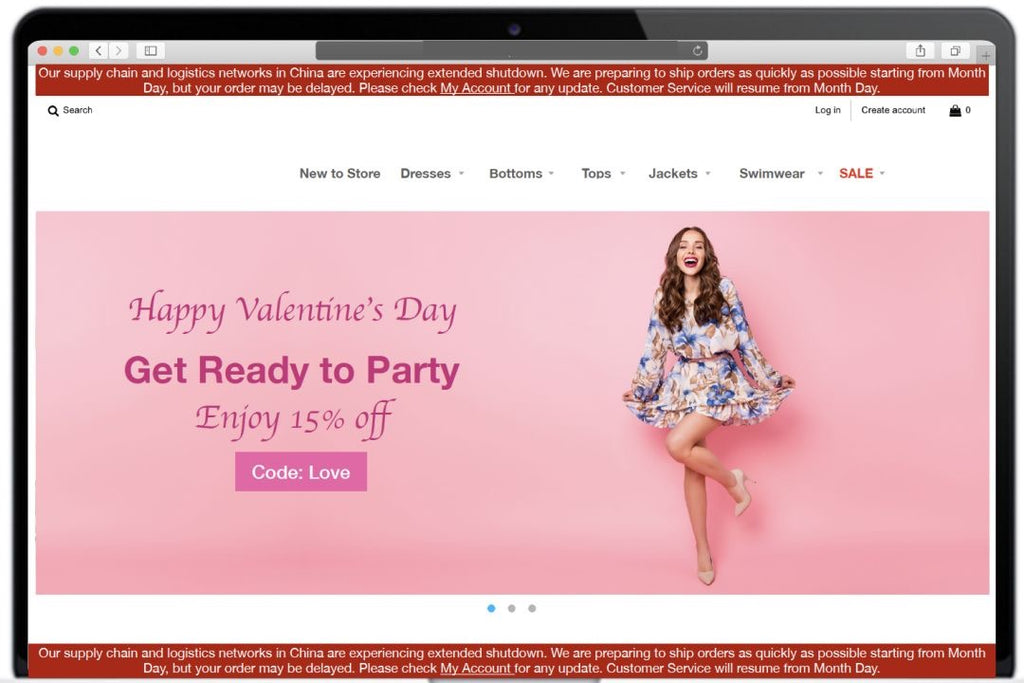The height and width of the screenshot is (683, 1024).
Task: Click the browser back arrow
Action: tap(97, 50)
